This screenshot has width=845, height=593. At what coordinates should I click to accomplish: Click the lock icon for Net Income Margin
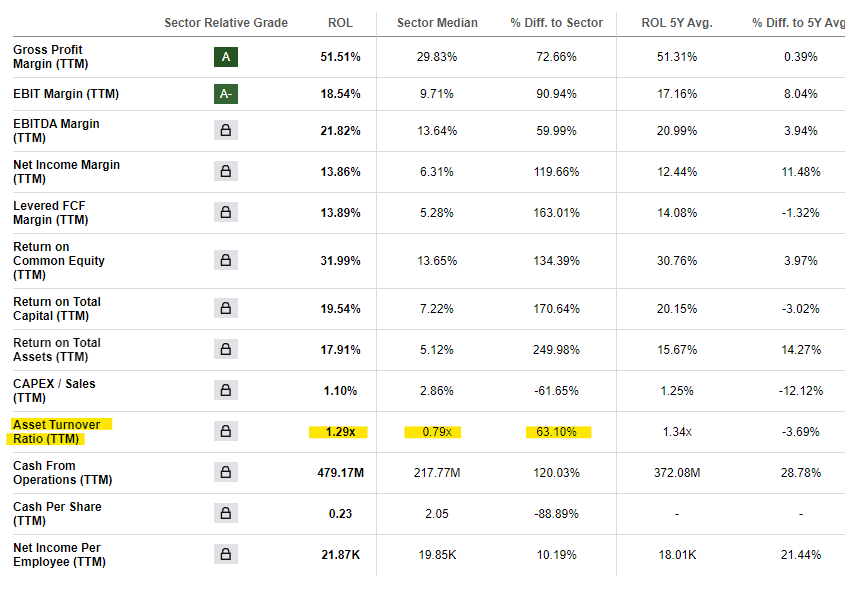tap(226, 171)
